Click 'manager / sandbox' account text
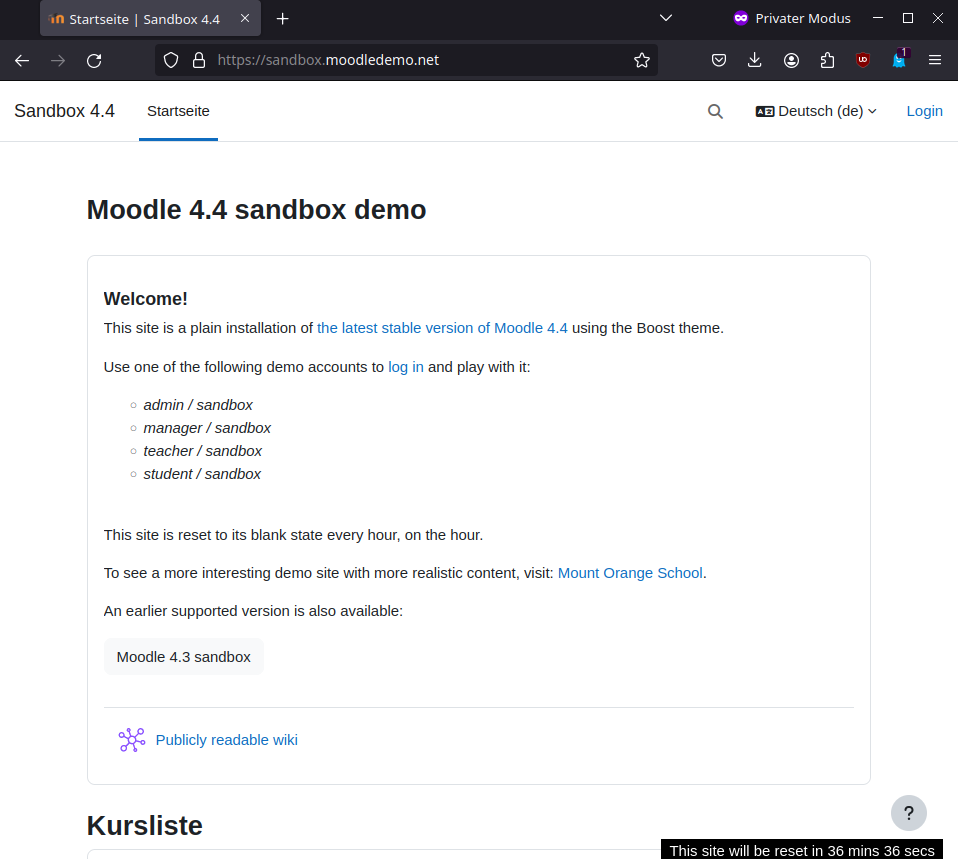958x859 pixels. click(207, 428)
